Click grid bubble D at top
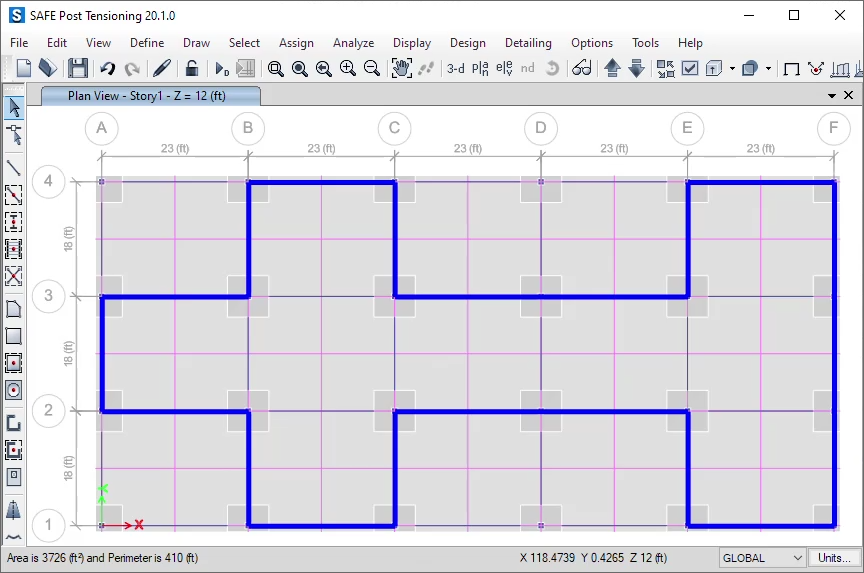864x573 pixels. 541,128
